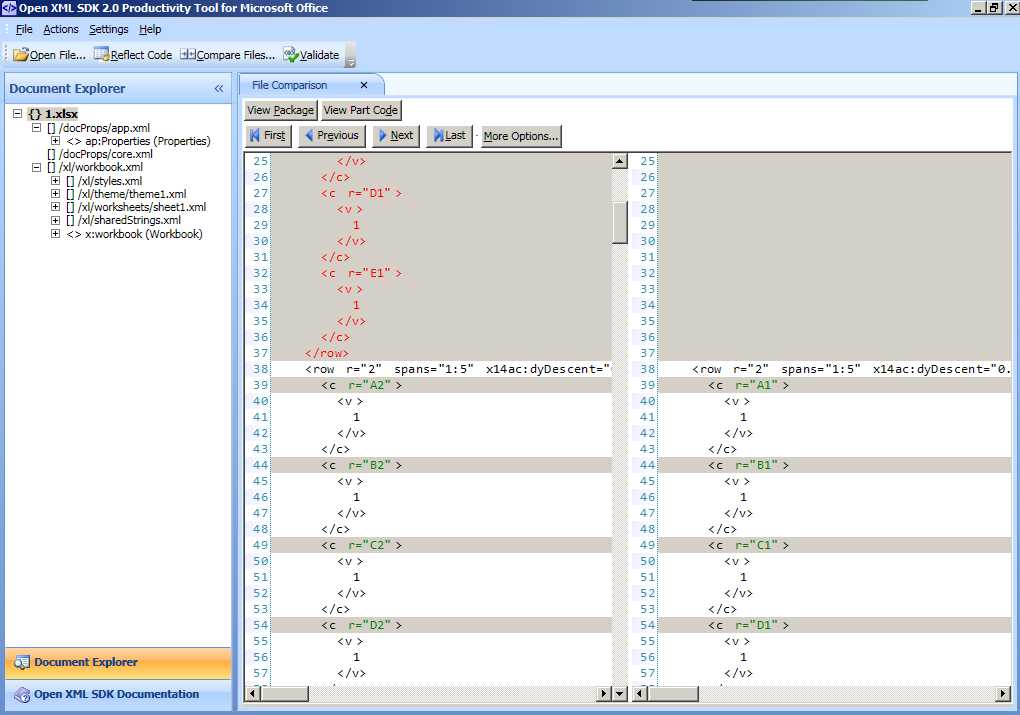Click the Document Explorer pane icon at bottom
The width and height of the screenshot is (1020, 715).
pyautogui.click(x=22, y=662)
